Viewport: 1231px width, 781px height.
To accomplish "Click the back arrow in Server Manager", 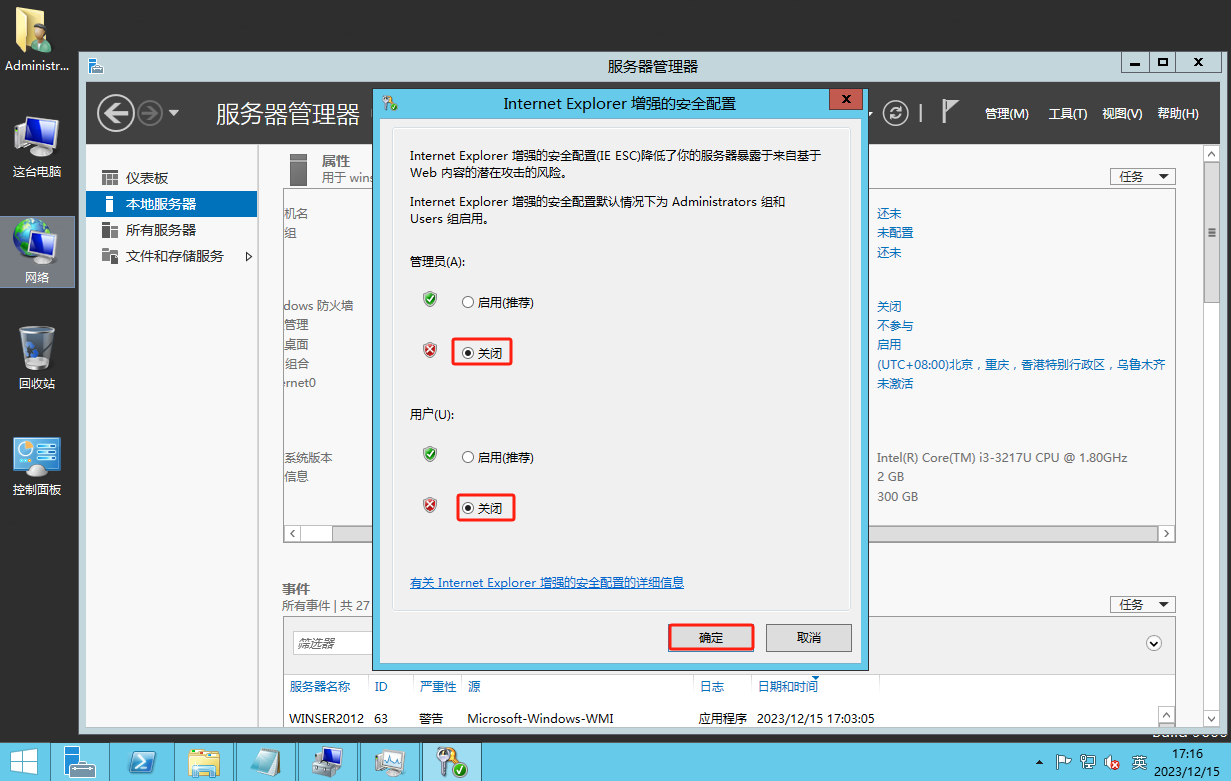I will [x=116, y=113].
